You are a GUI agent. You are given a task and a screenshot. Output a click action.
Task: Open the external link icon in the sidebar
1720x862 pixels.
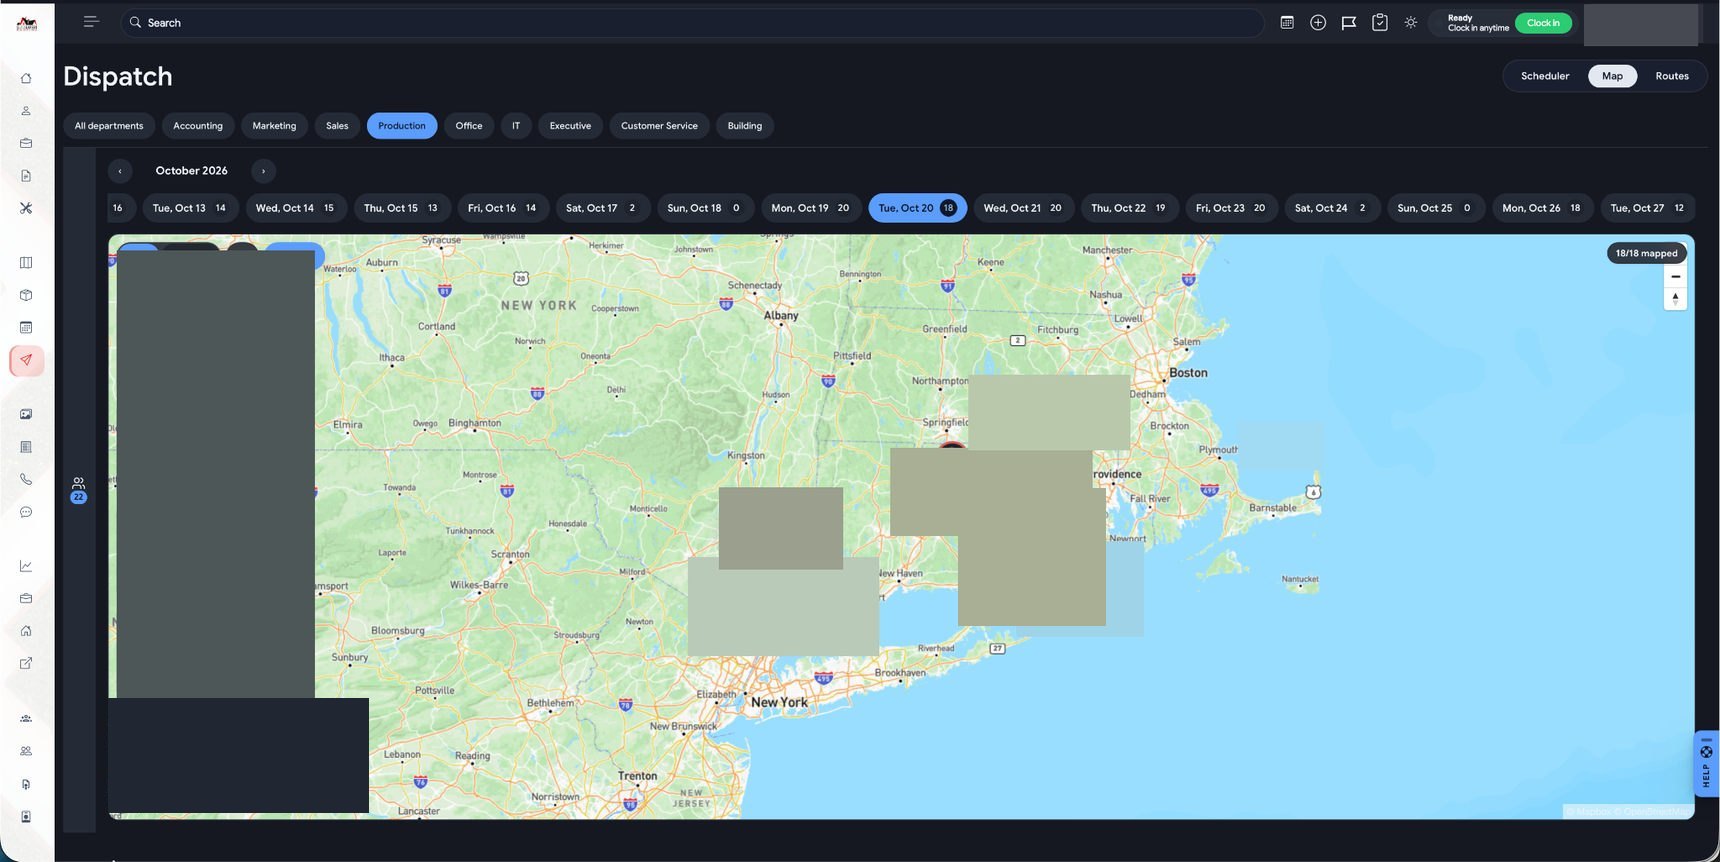coord(26,663)
